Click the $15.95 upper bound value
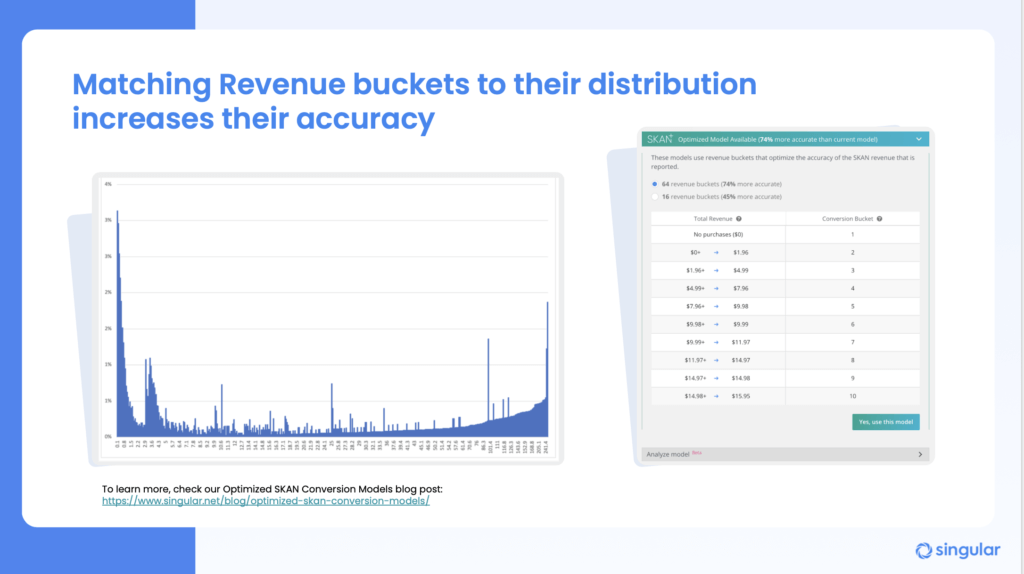The width and height of the screenshot is (1024, 574). (x=741, y=396)
